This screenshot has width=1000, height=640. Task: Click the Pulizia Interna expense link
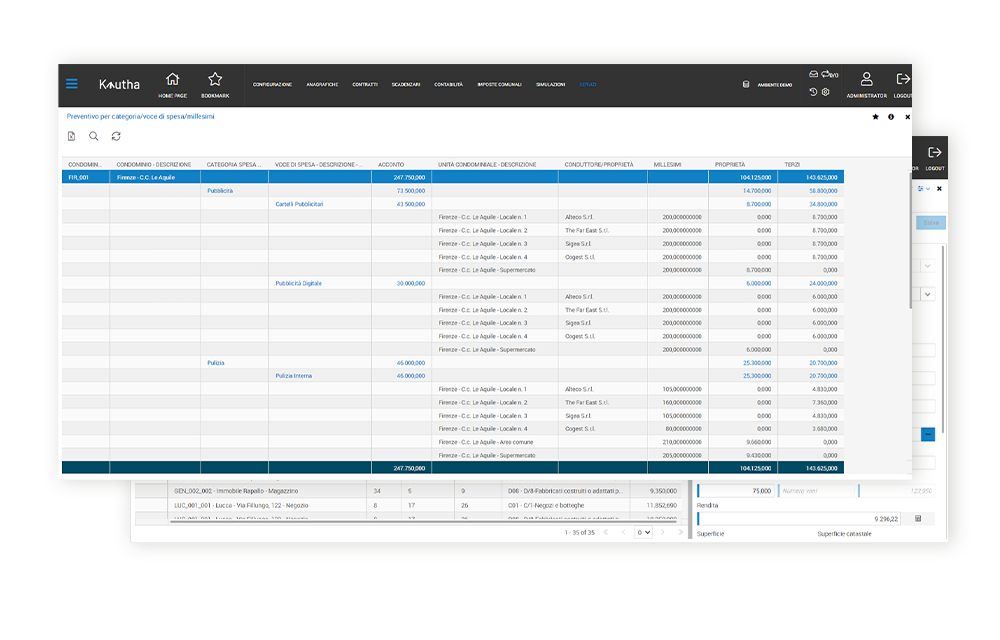point(293,376)
